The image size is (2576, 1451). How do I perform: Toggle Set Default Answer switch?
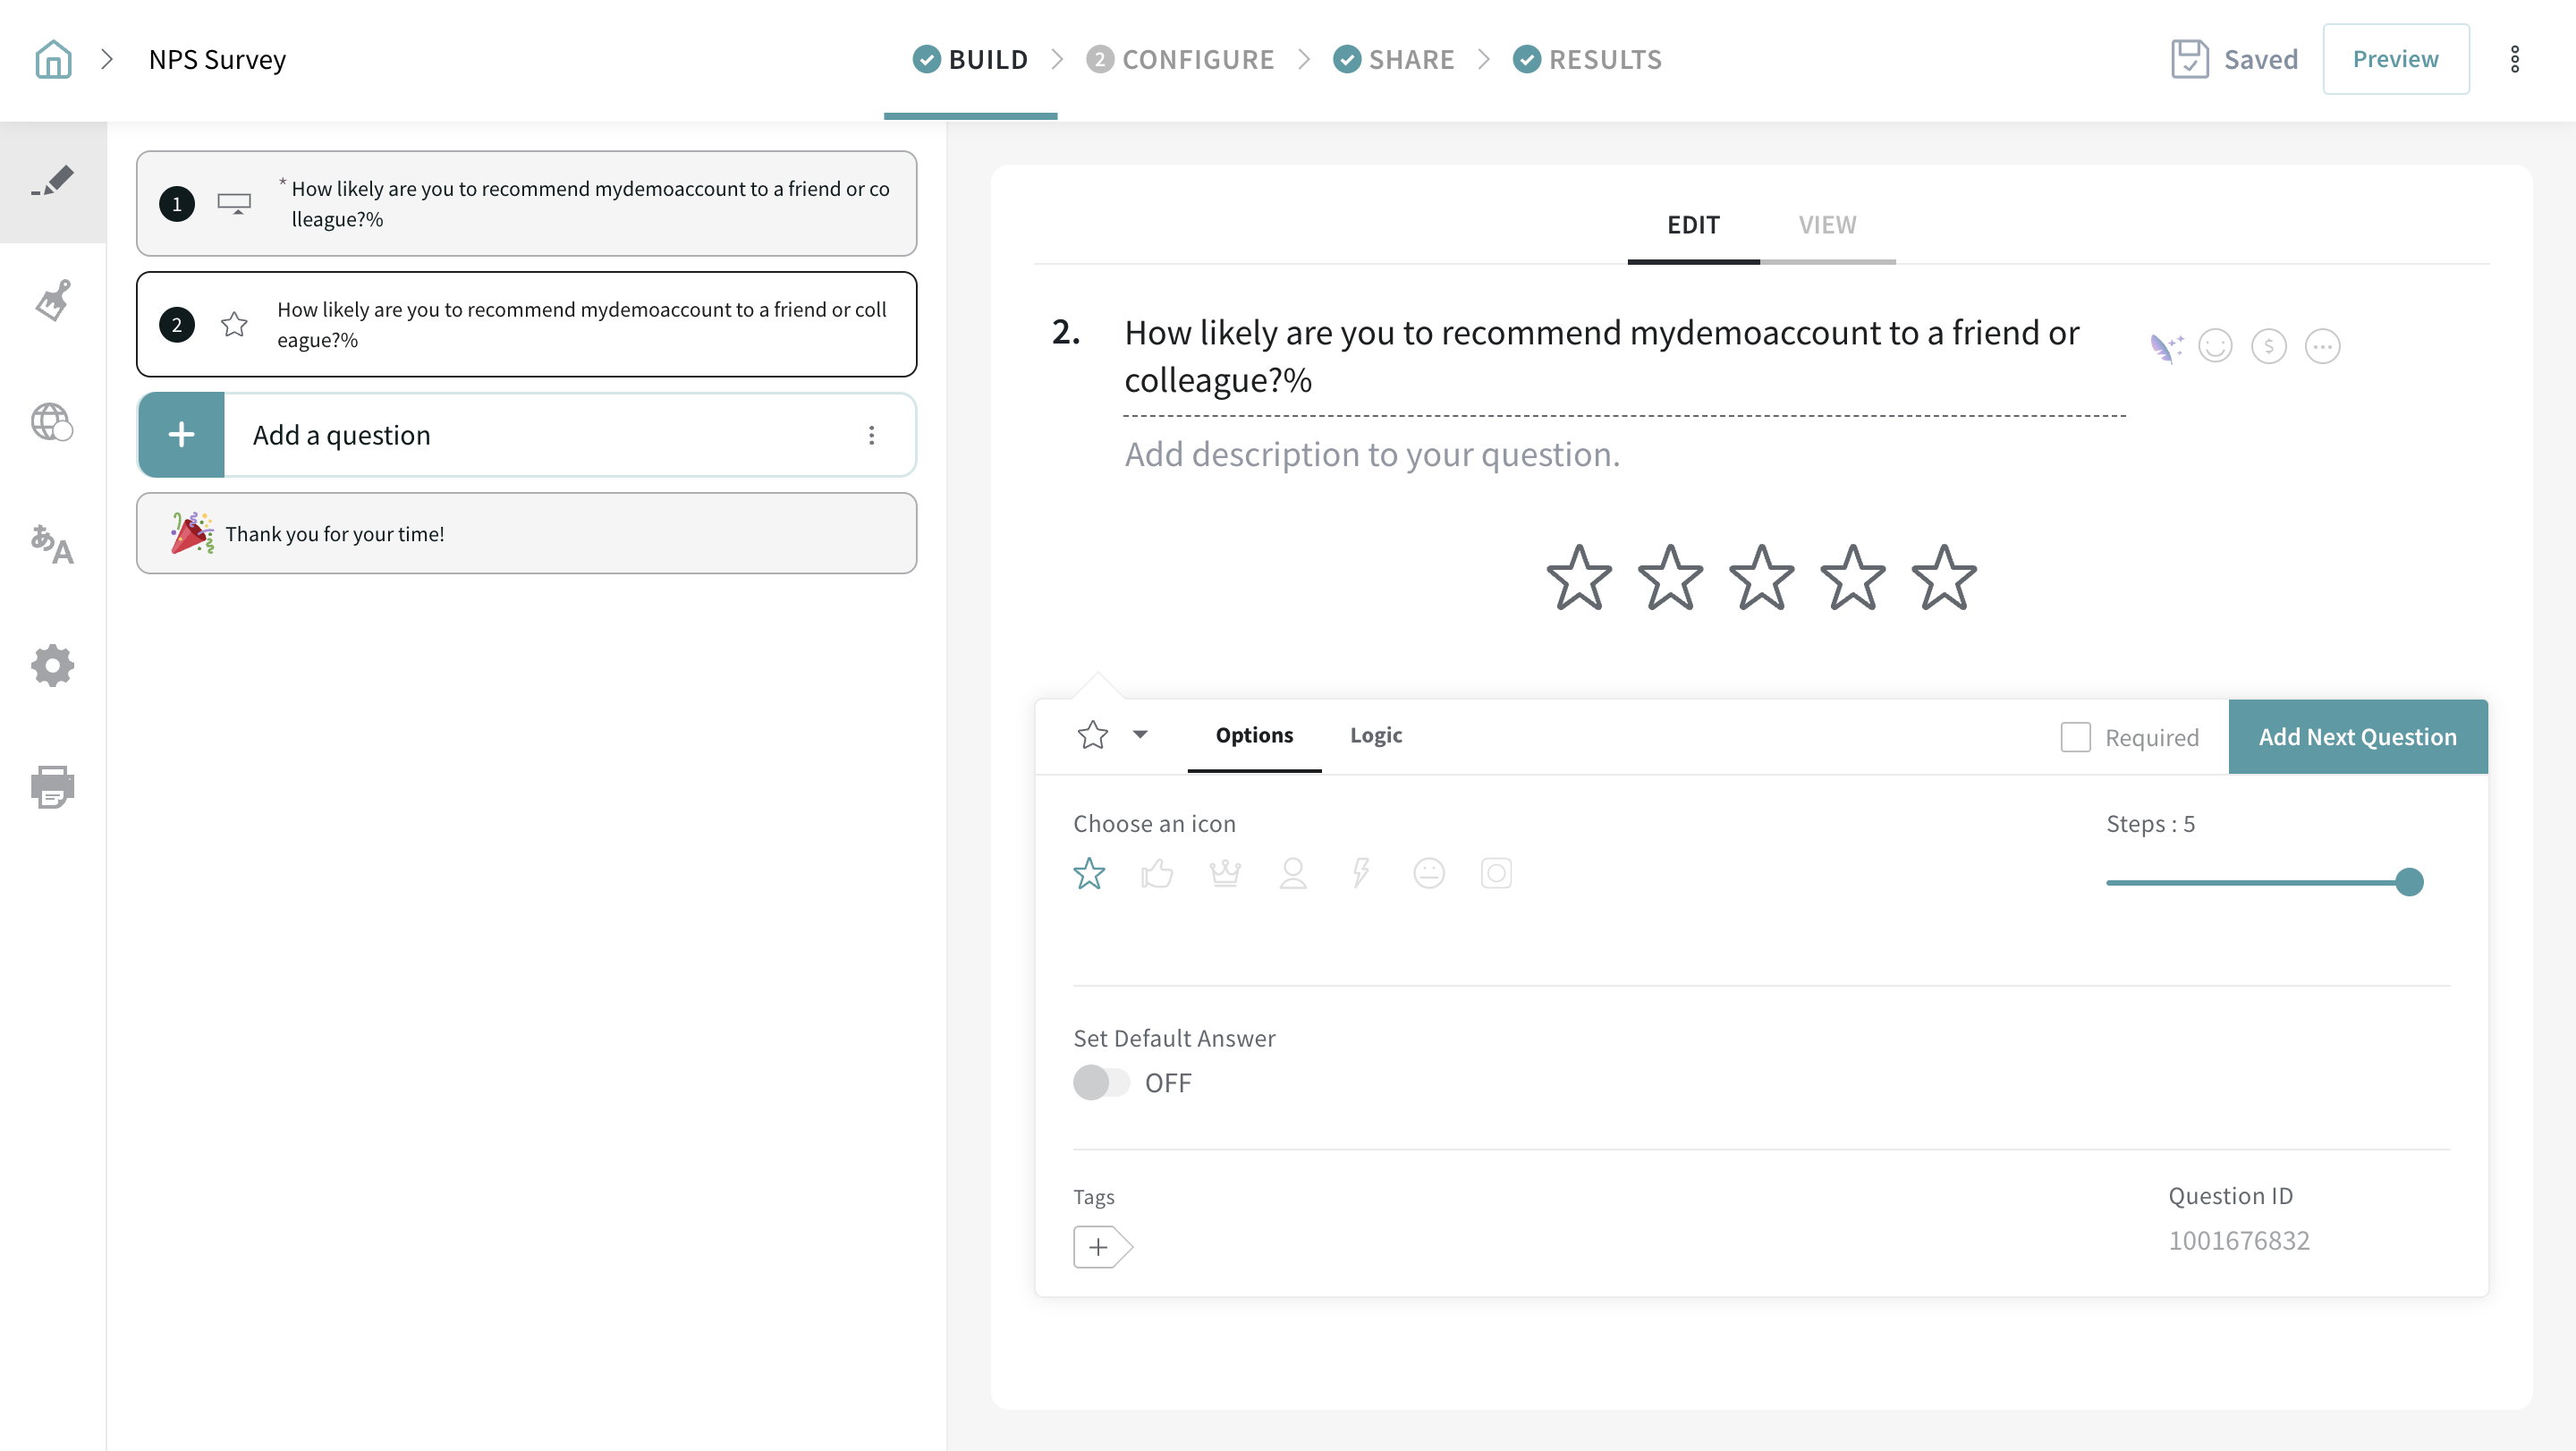(x=1101, y=1082)
